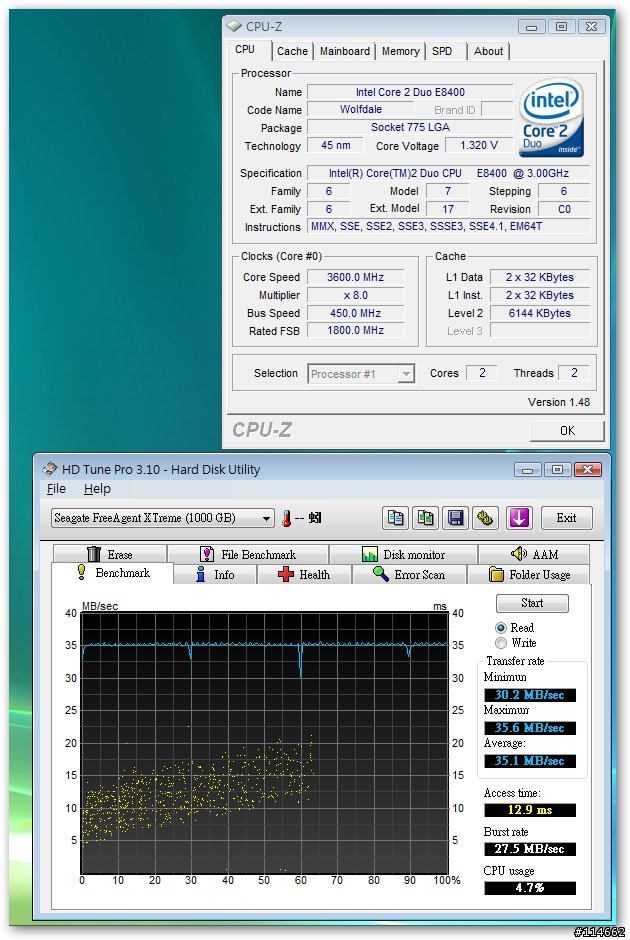This screenshot has height=940, width=630.
Task: Open the Health tab
Action: 305,574
